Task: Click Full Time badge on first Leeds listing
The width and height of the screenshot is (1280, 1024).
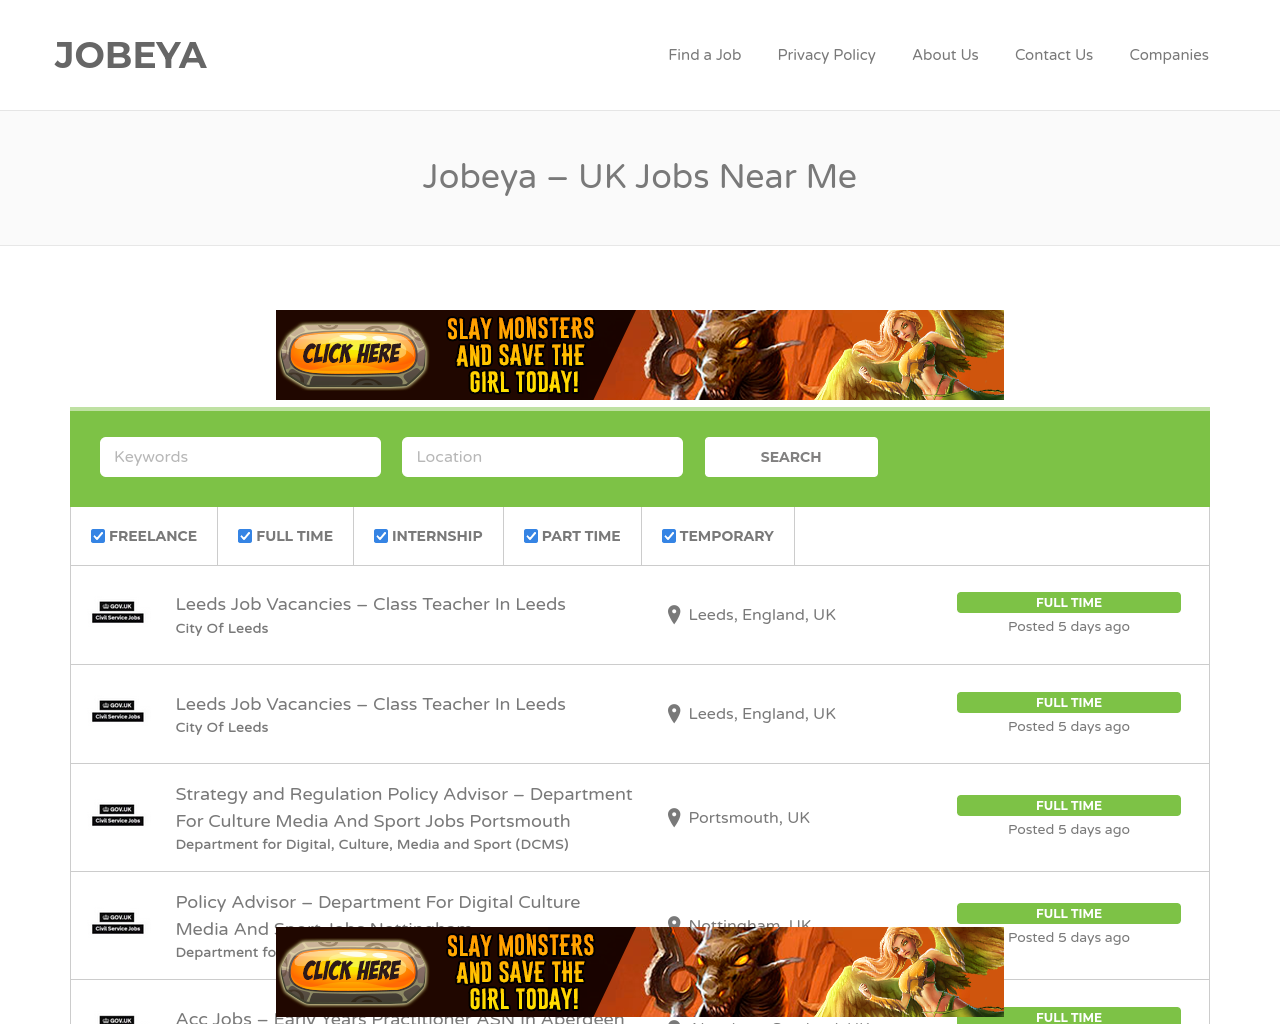Action: (1069, 603)
